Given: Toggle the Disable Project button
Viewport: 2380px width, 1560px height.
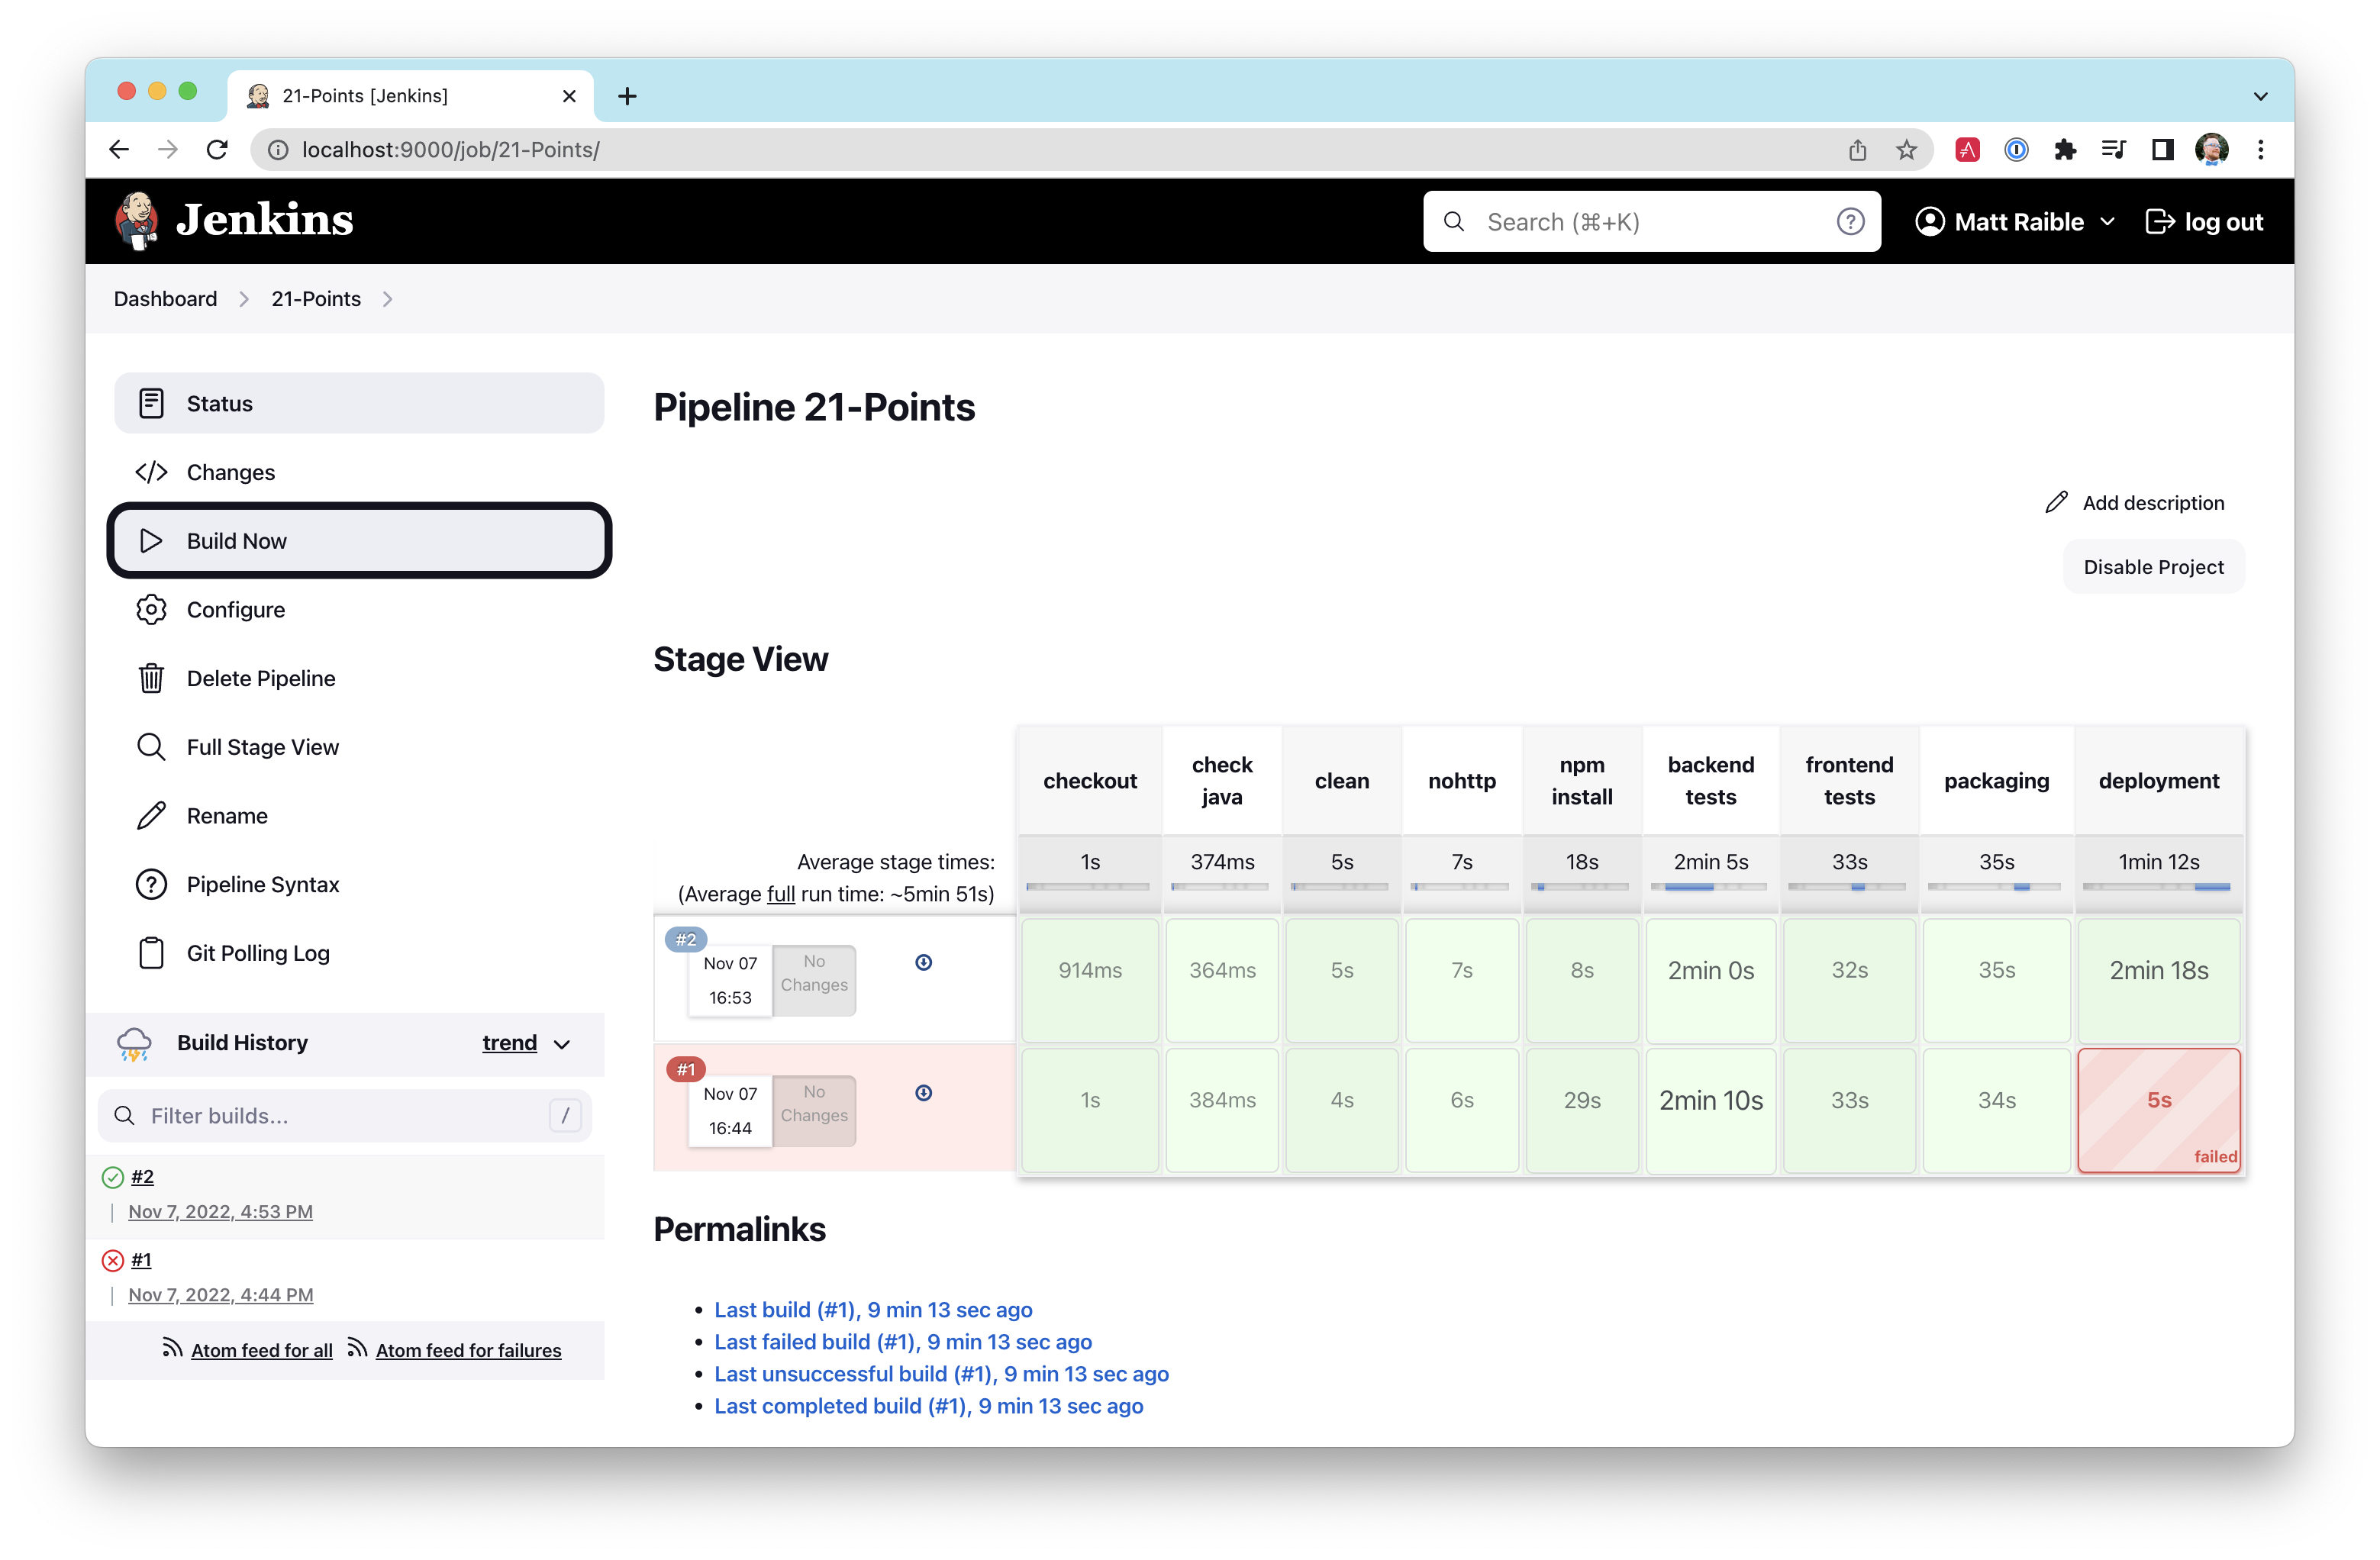Looking at the screenshot, I should pos(2150,566).
